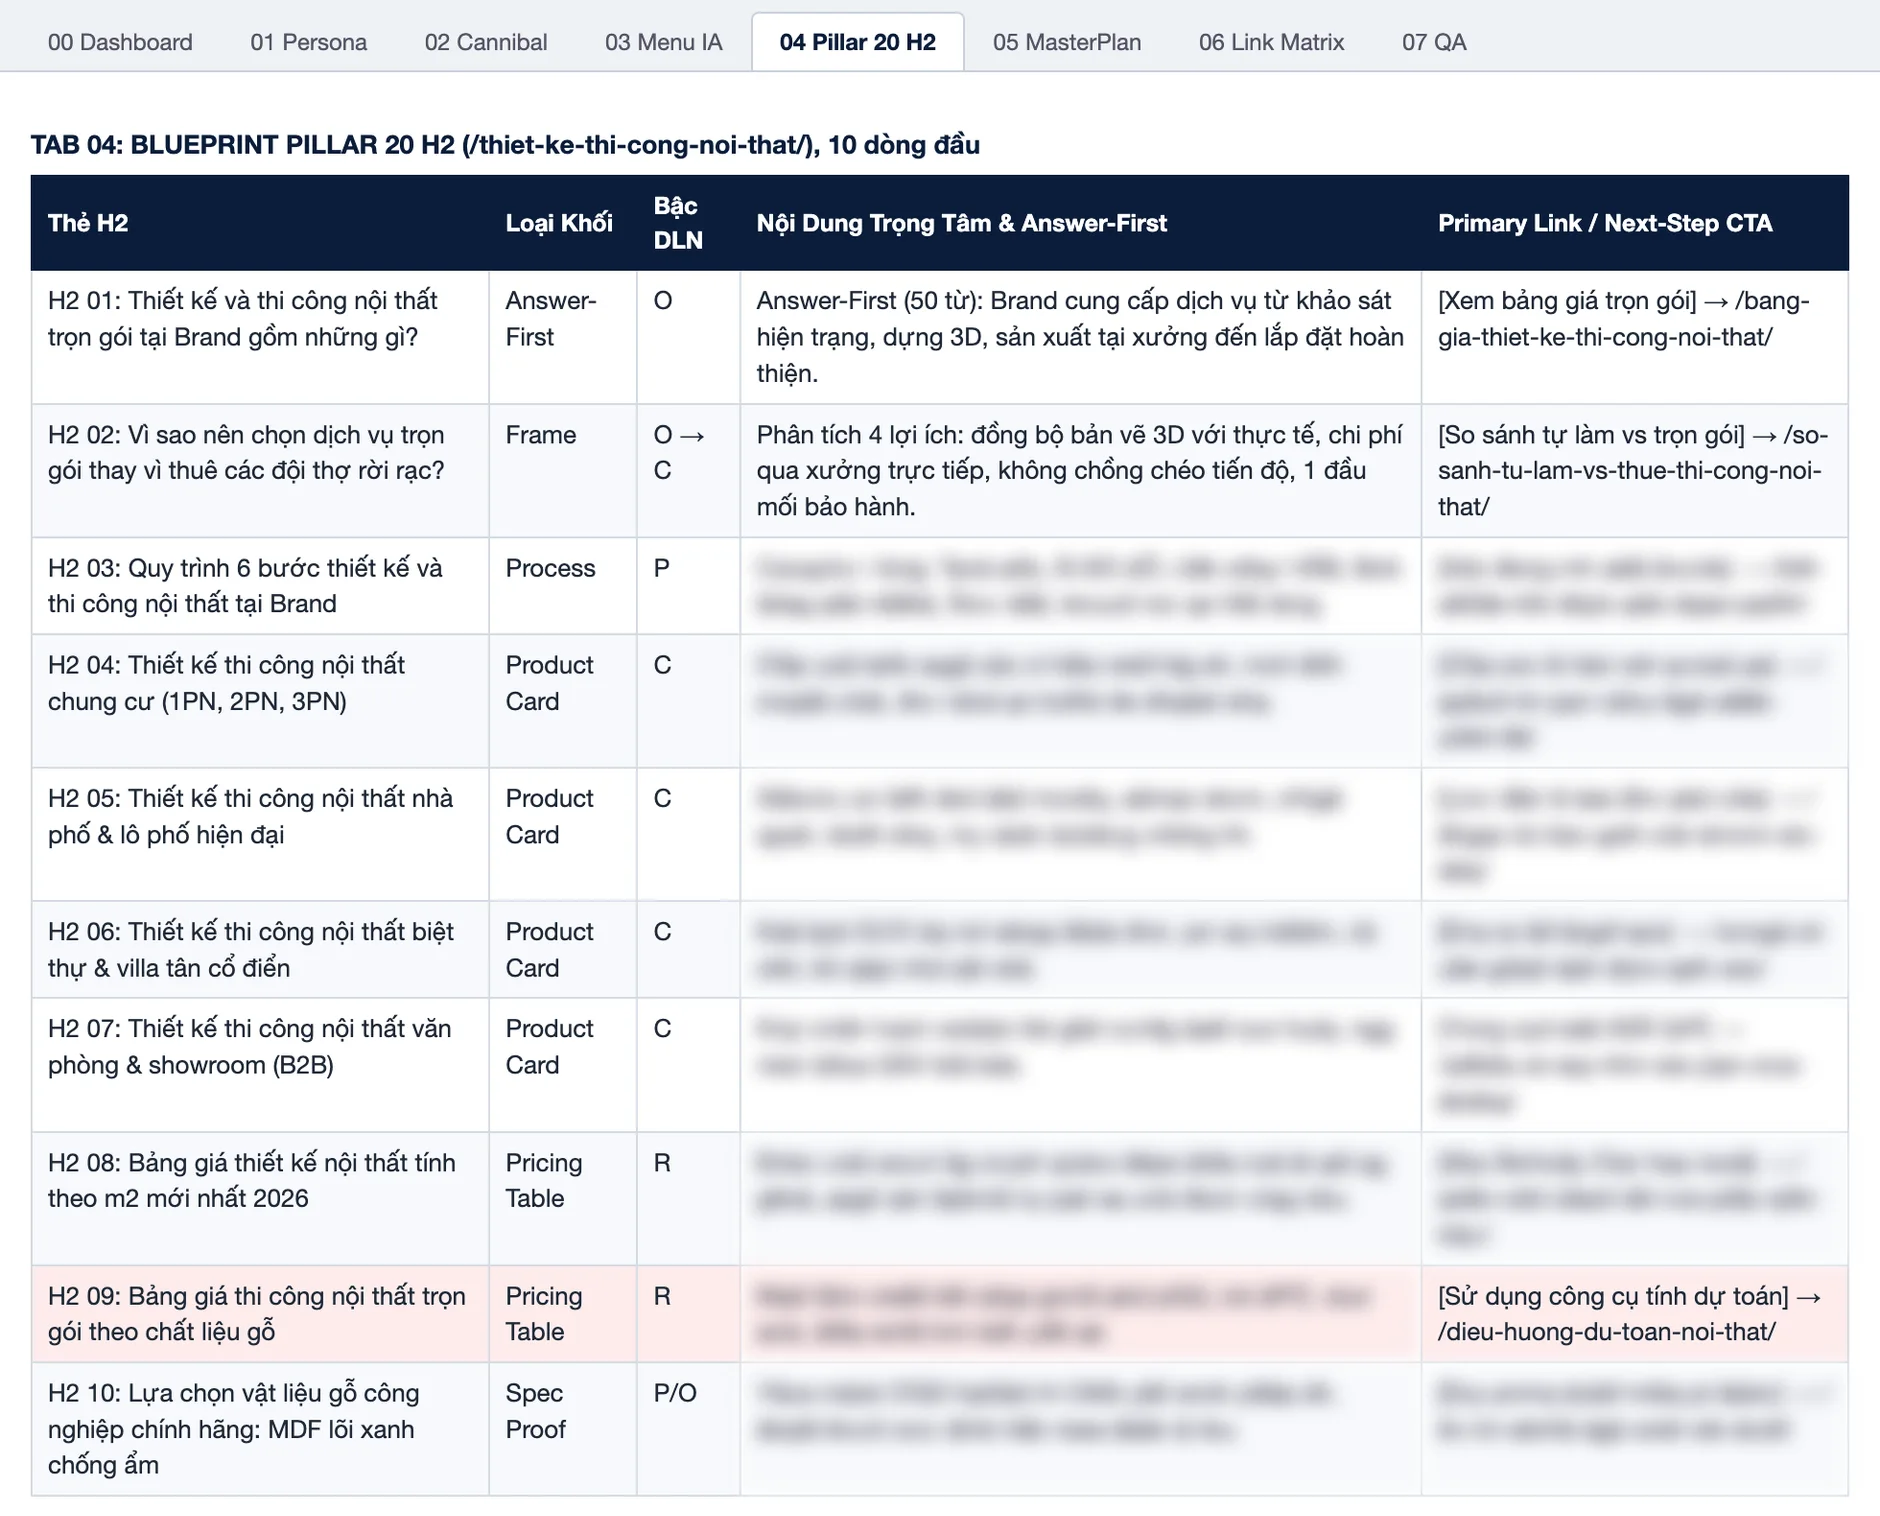Image resolution: width=1880 pixels, height=1516 pixels.
Task: Click the 'Frame' block type cell
Action: tap(563, 471)
